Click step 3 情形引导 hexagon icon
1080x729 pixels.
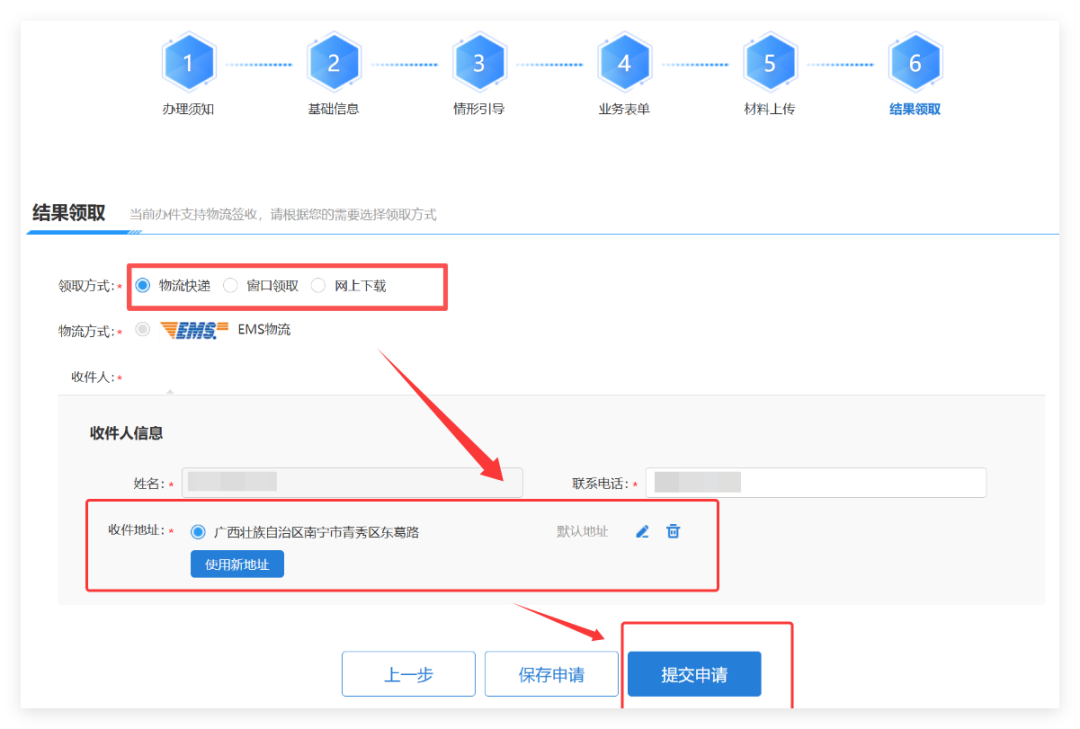[478, 64]
